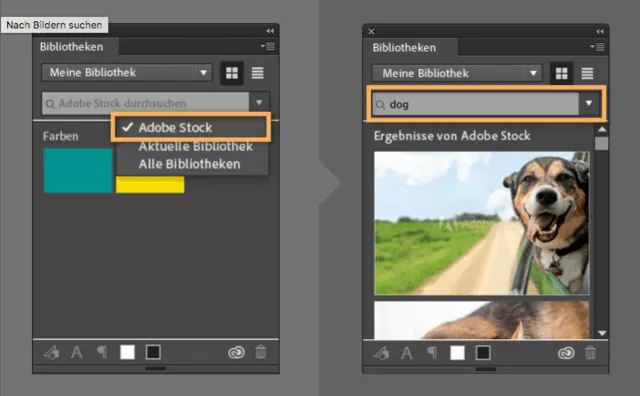The width and height of the screenshot is (640, 396).
Task: Close the right Bibliotheken panel
Action: point(371,31)
